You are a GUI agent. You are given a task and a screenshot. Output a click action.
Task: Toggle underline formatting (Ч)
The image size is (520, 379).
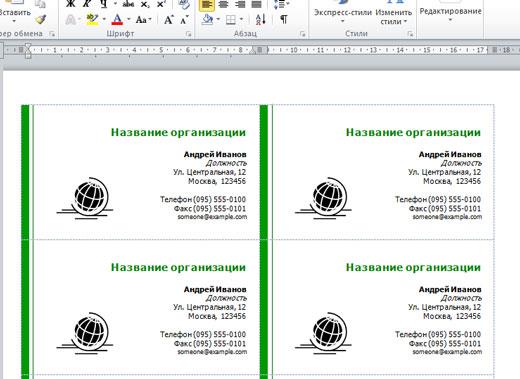[x=104, y=3]
